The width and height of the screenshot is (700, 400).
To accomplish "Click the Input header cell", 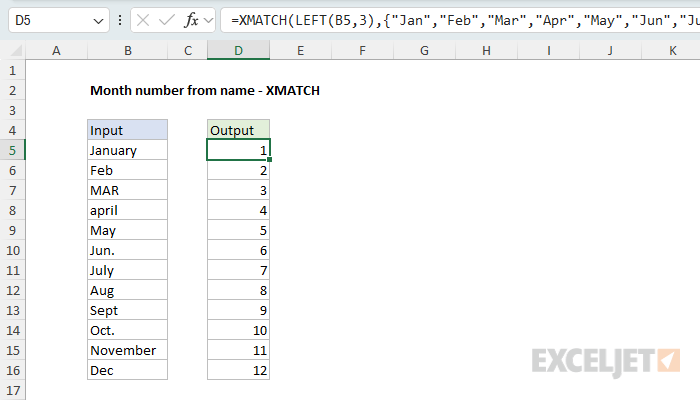I will pyautogui.click(x=128, y=130).
